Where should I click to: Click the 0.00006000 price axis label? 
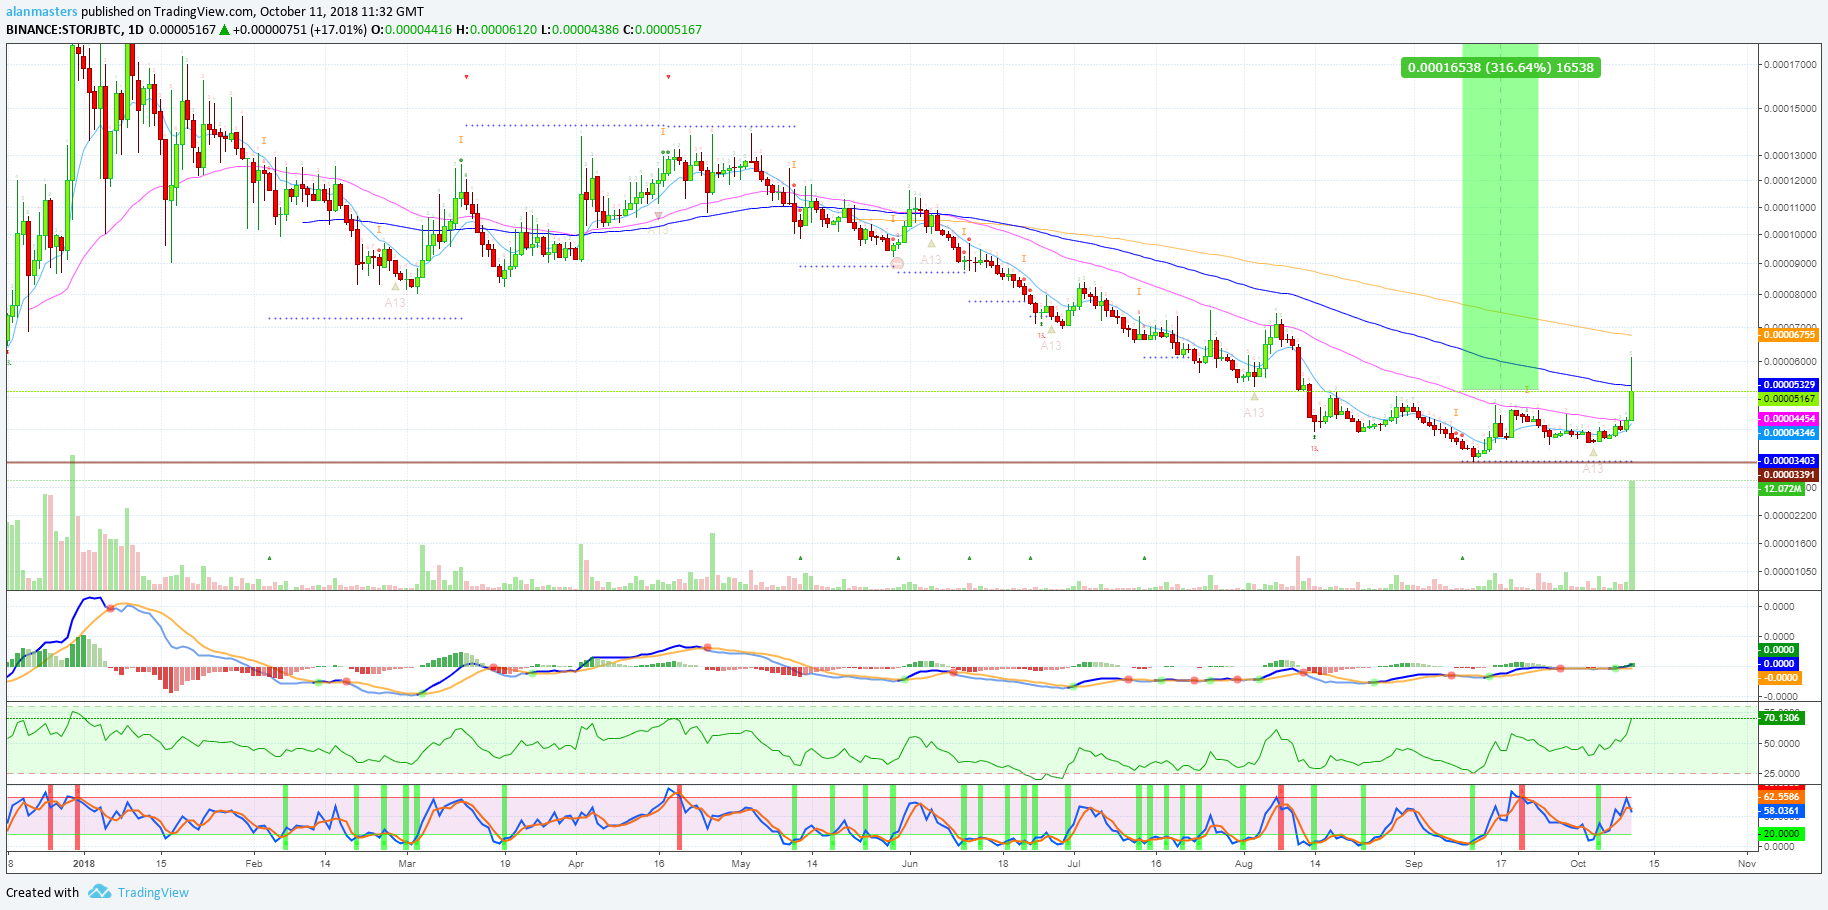tap(1790, 361)
